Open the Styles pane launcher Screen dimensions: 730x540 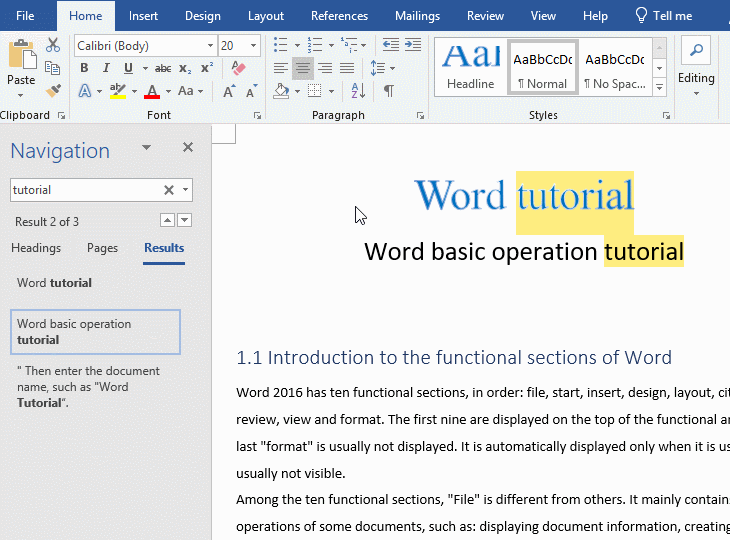point(666,115)
